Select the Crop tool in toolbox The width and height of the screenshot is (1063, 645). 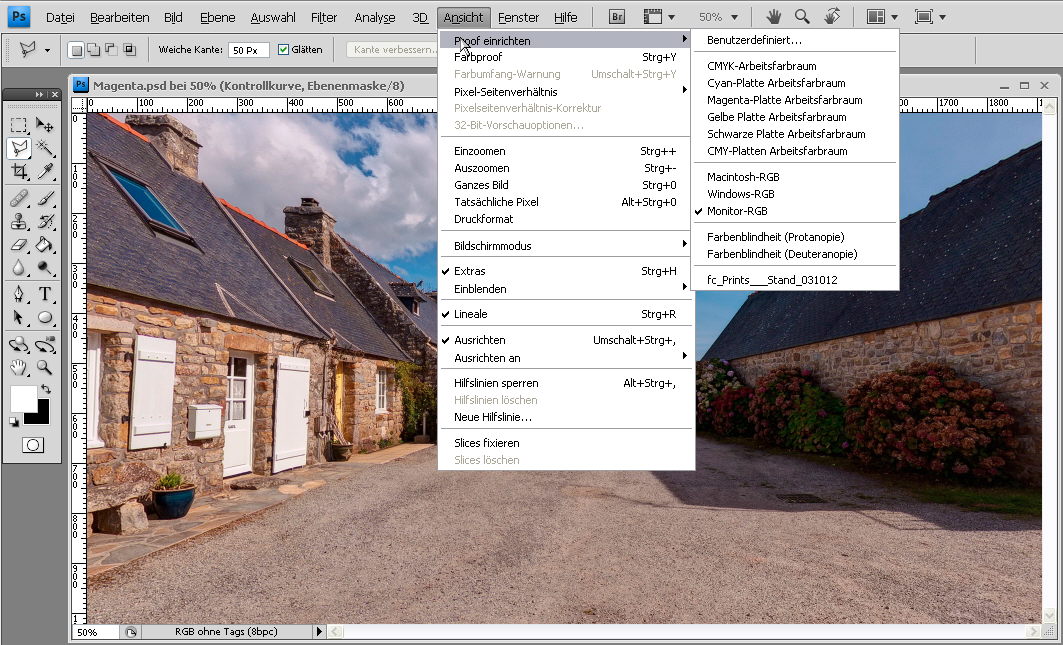pos(19,172)
